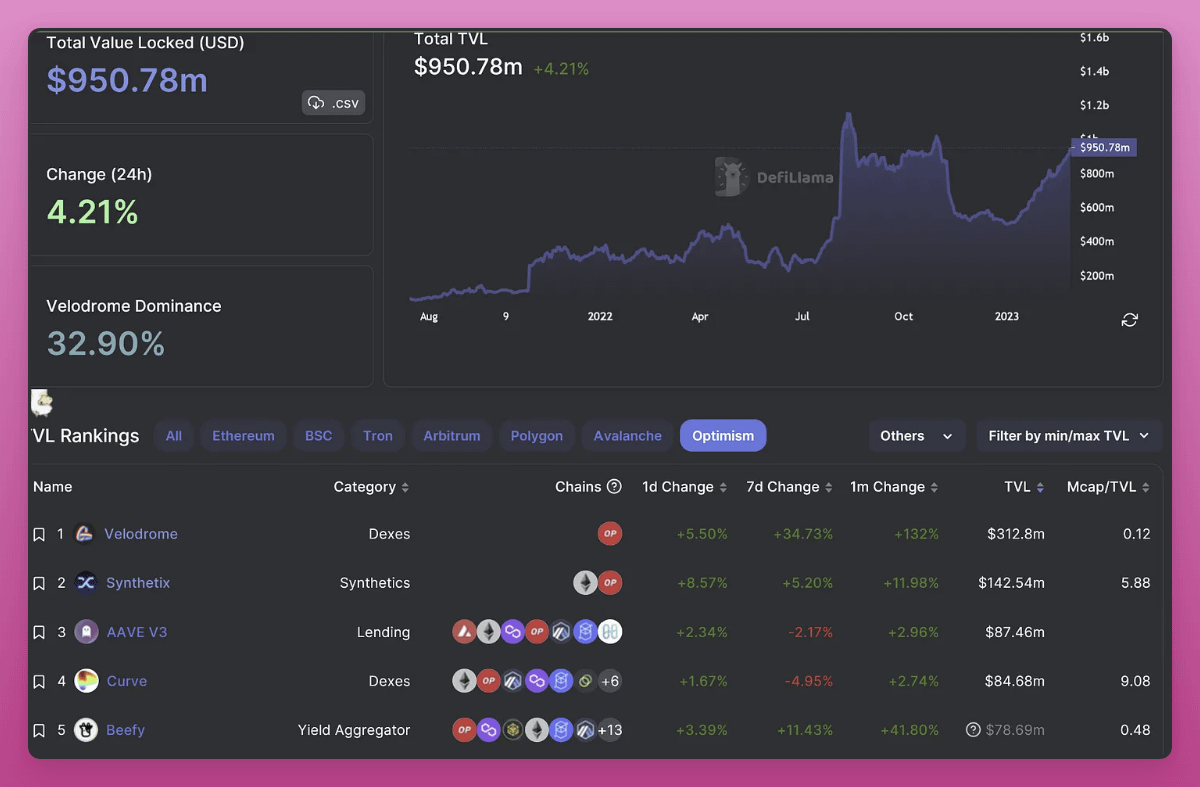
Task: Bookmark the Synthetix row
Action: [39, 584]
